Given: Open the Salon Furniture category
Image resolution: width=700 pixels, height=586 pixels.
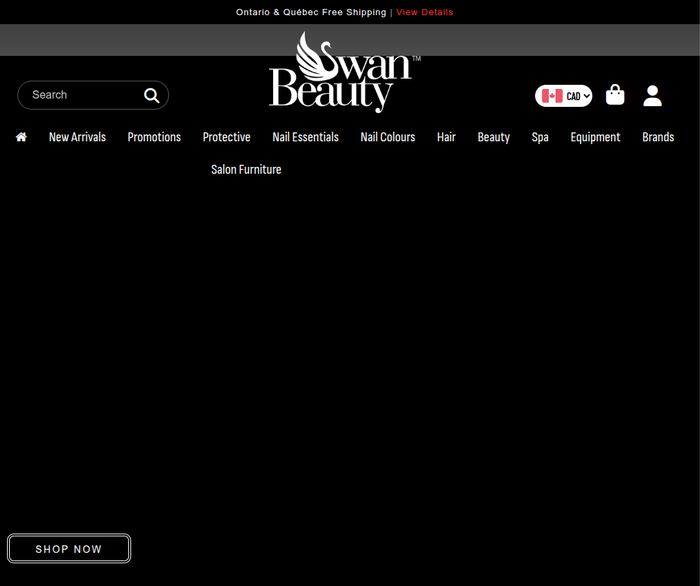Looking at the screenshot, I should [x=246, y=170].
